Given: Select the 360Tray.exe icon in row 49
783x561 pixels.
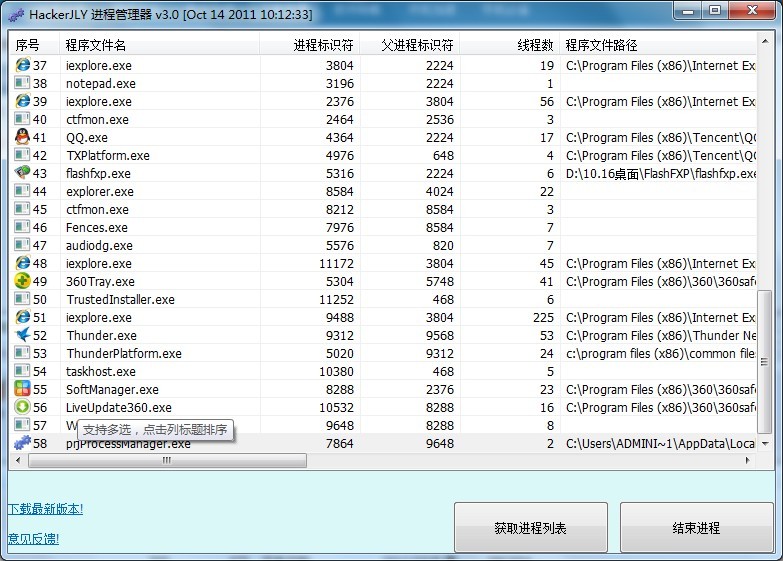Looking at the screenshot, I should 22,282.
